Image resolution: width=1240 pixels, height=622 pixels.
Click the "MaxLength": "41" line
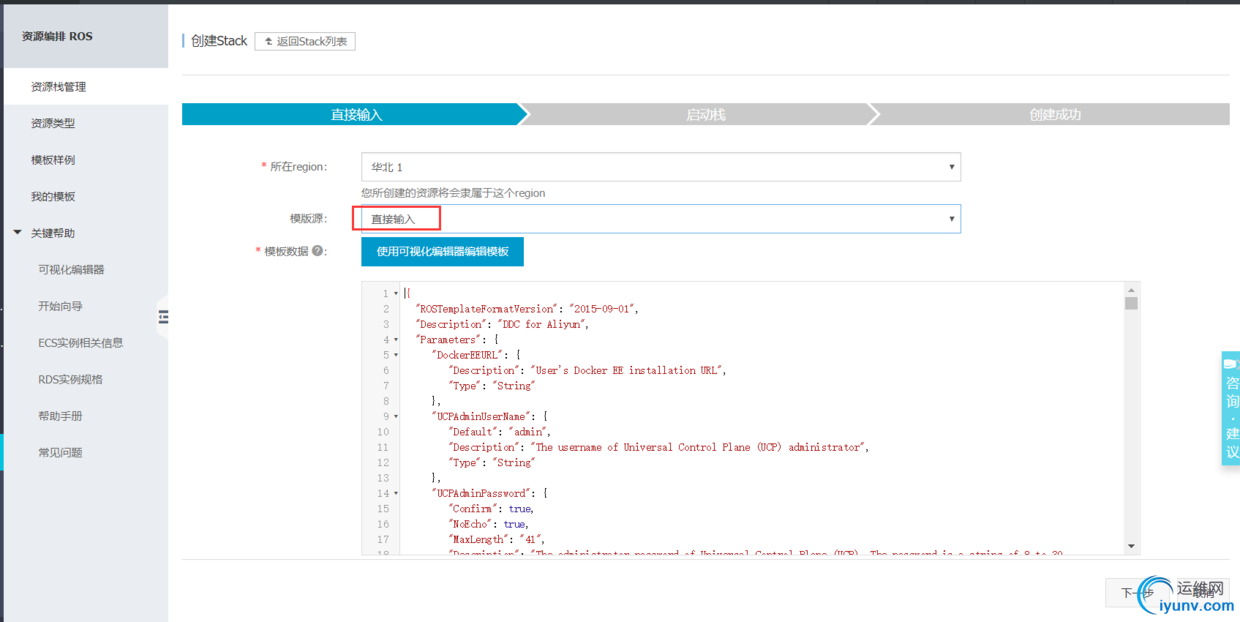point(496,539)
